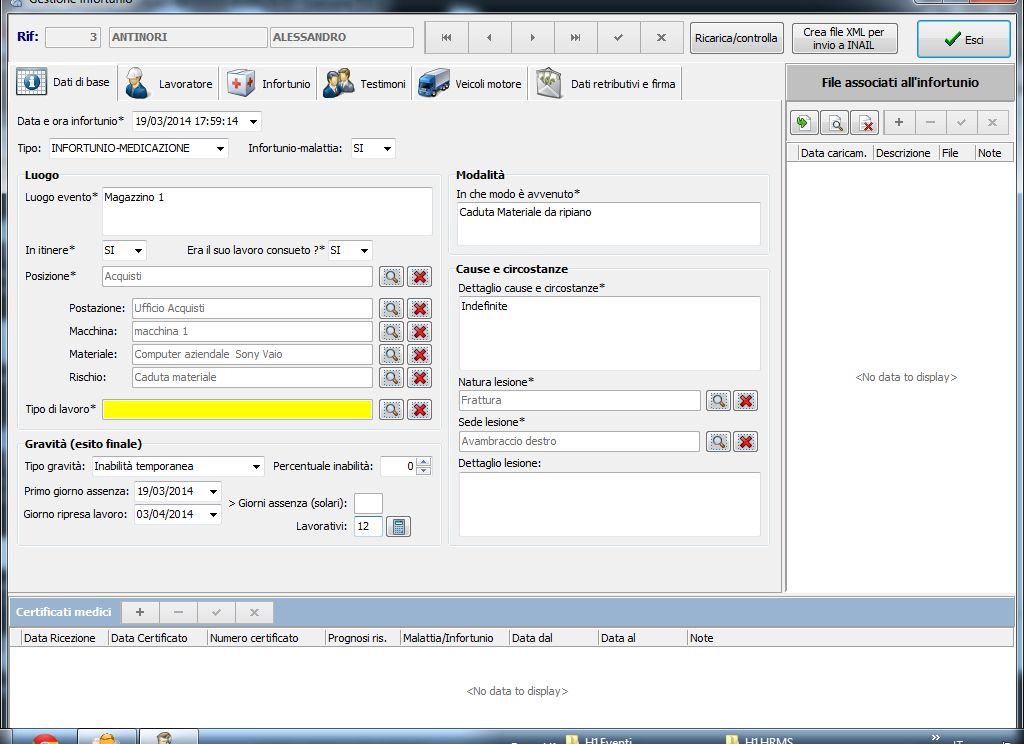
Task: Edit the Dettaglio cause e circostanze box
Action: [x=610, y=333]
